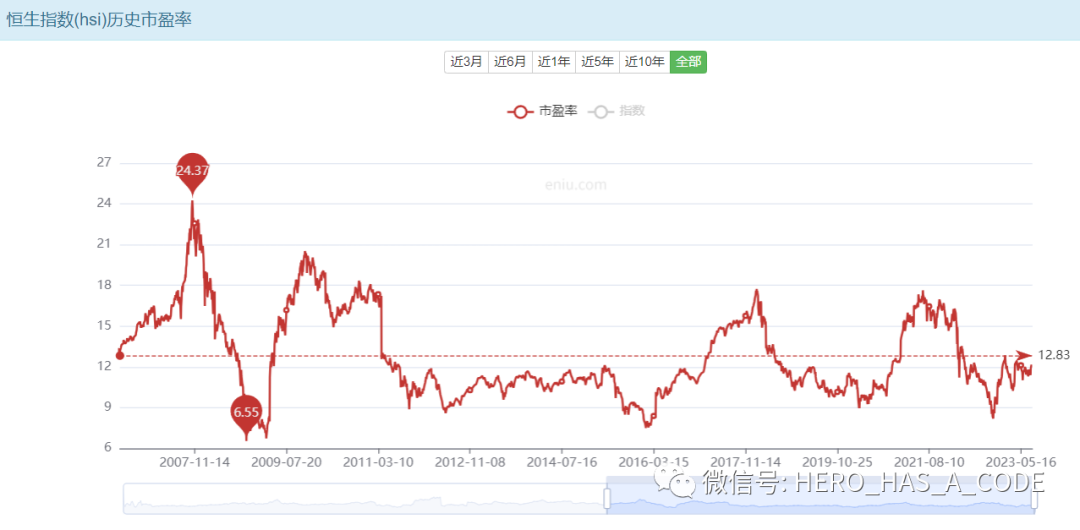Click the 24.37 maximum value pin marker
Screen dimensions: 1080x530
(x=192, y=172)
